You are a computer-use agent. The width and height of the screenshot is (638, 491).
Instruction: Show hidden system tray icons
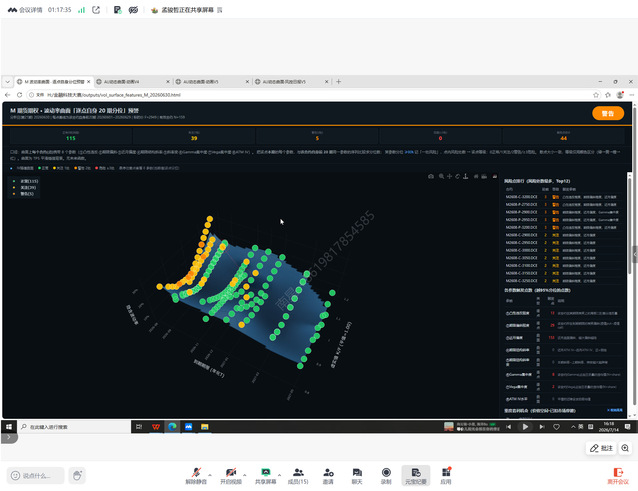pos(573,427)
